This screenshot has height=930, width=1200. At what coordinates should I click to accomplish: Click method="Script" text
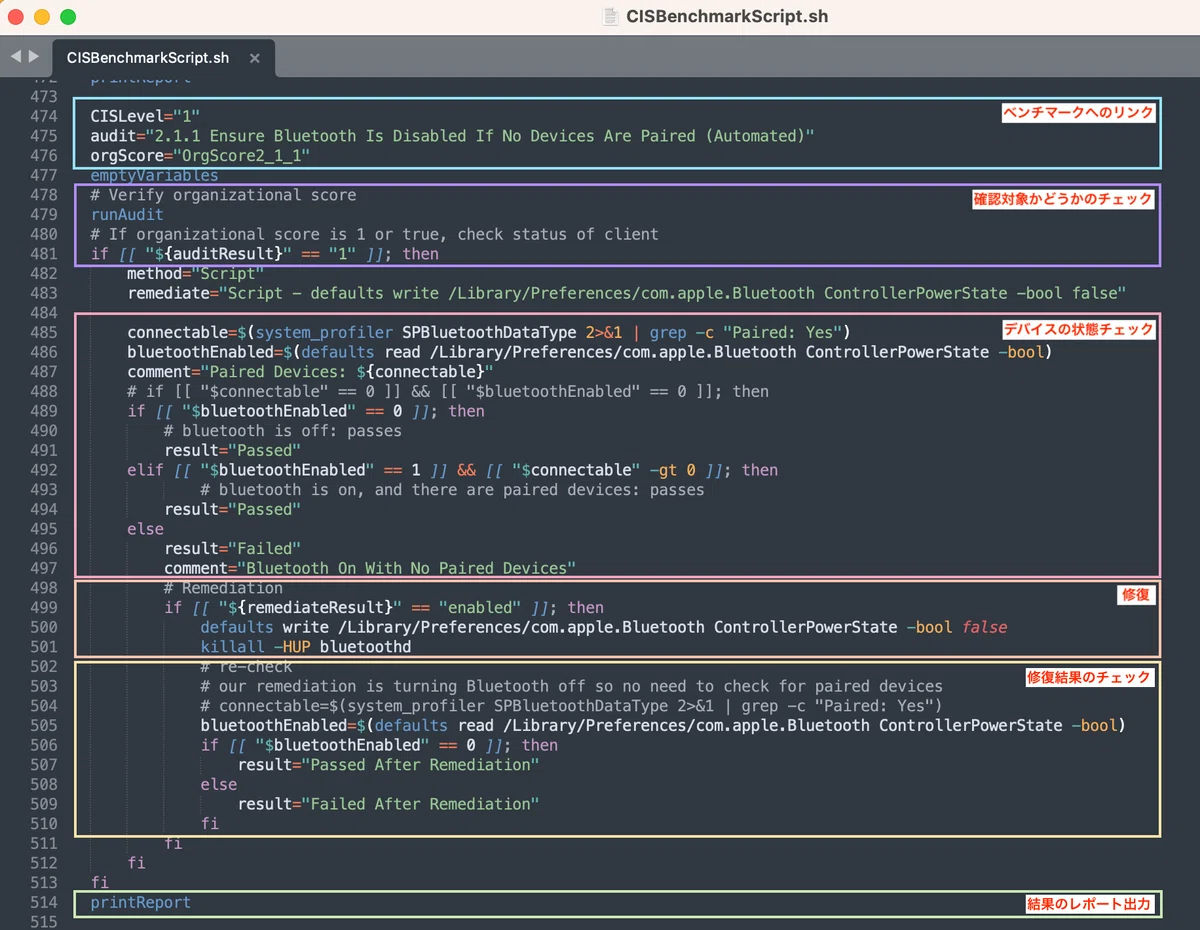195,273
